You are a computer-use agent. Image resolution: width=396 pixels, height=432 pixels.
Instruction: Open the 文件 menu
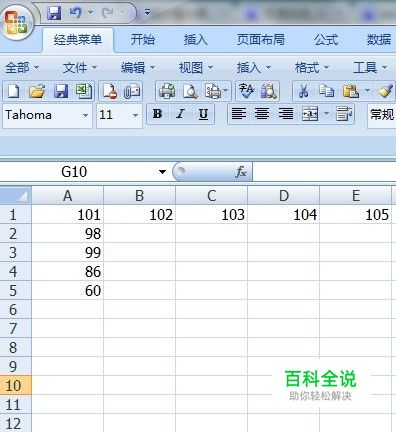click(80, 68)
